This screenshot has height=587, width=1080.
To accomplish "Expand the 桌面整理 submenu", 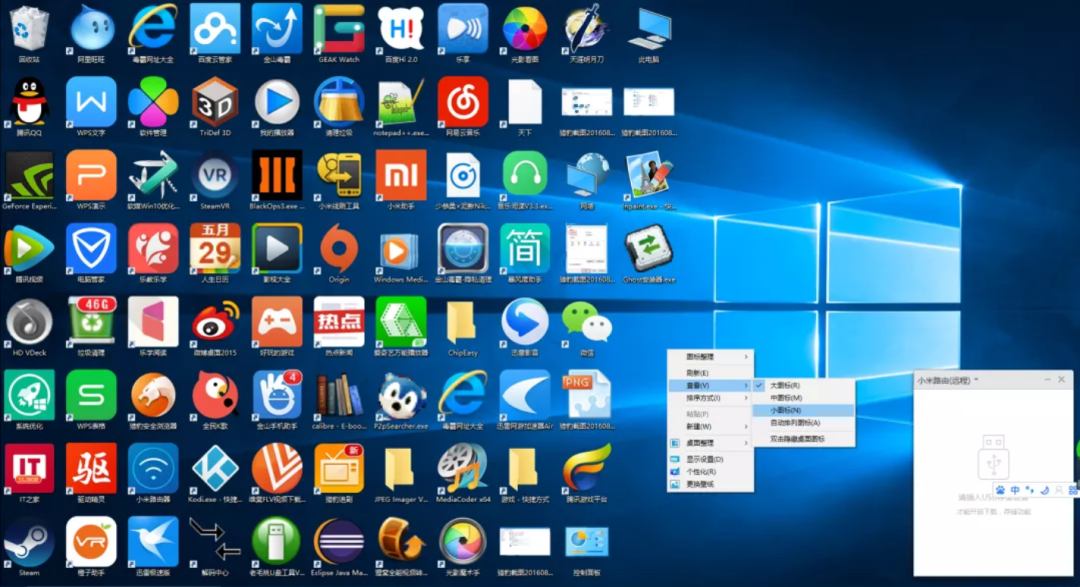I will [x=710, y=443].
